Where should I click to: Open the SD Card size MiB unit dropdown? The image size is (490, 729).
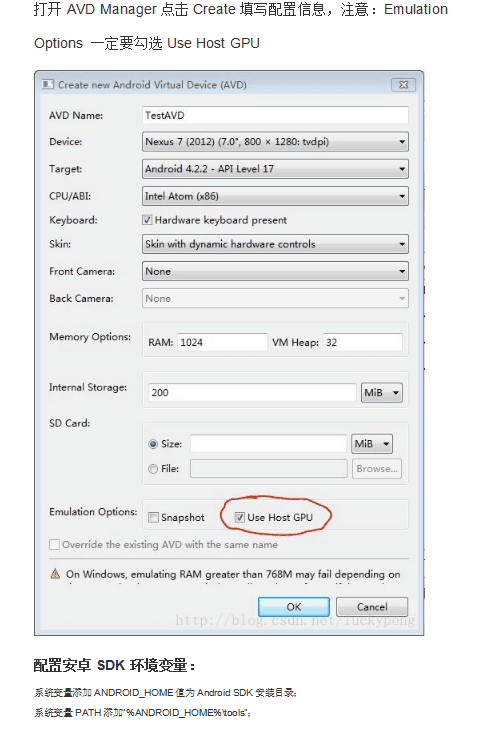point(372,444)
